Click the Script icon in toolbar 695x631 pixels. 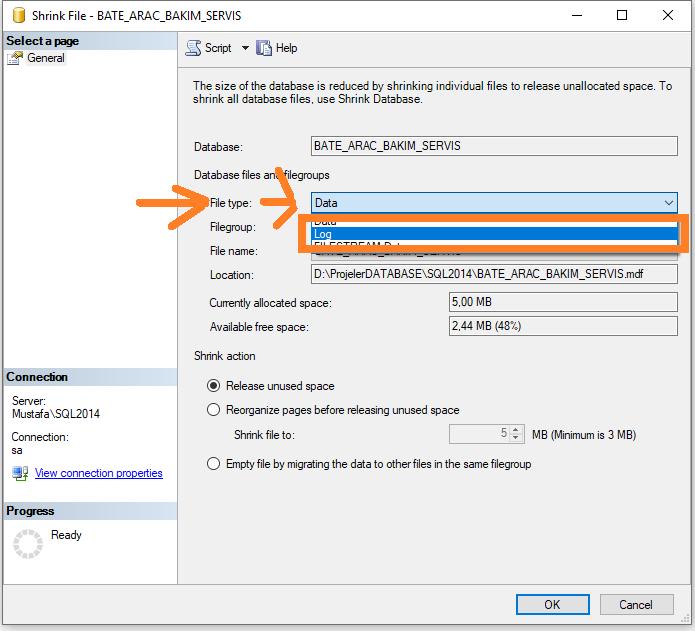coord(194,48)
